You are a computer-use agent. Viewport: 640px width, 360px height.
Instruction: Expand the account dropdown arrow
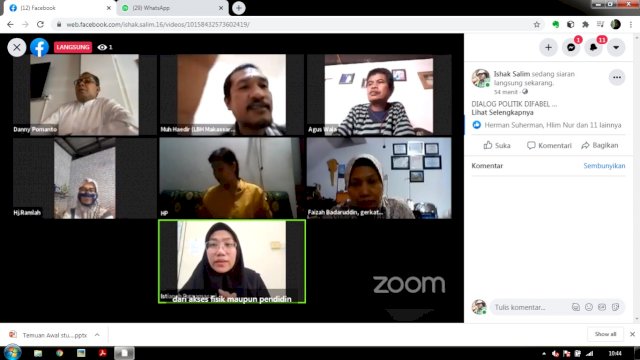tap(616, 48)
